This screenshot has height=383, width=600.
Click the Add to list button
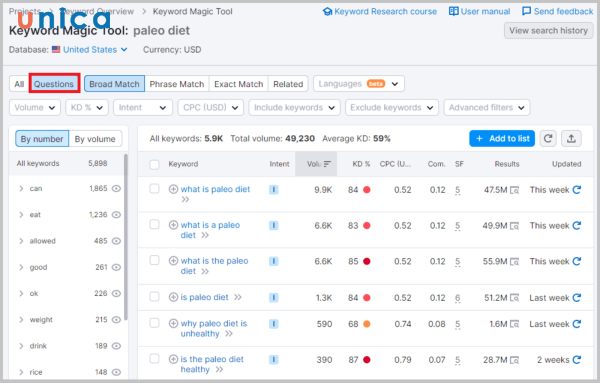click(x=502, y=139)
